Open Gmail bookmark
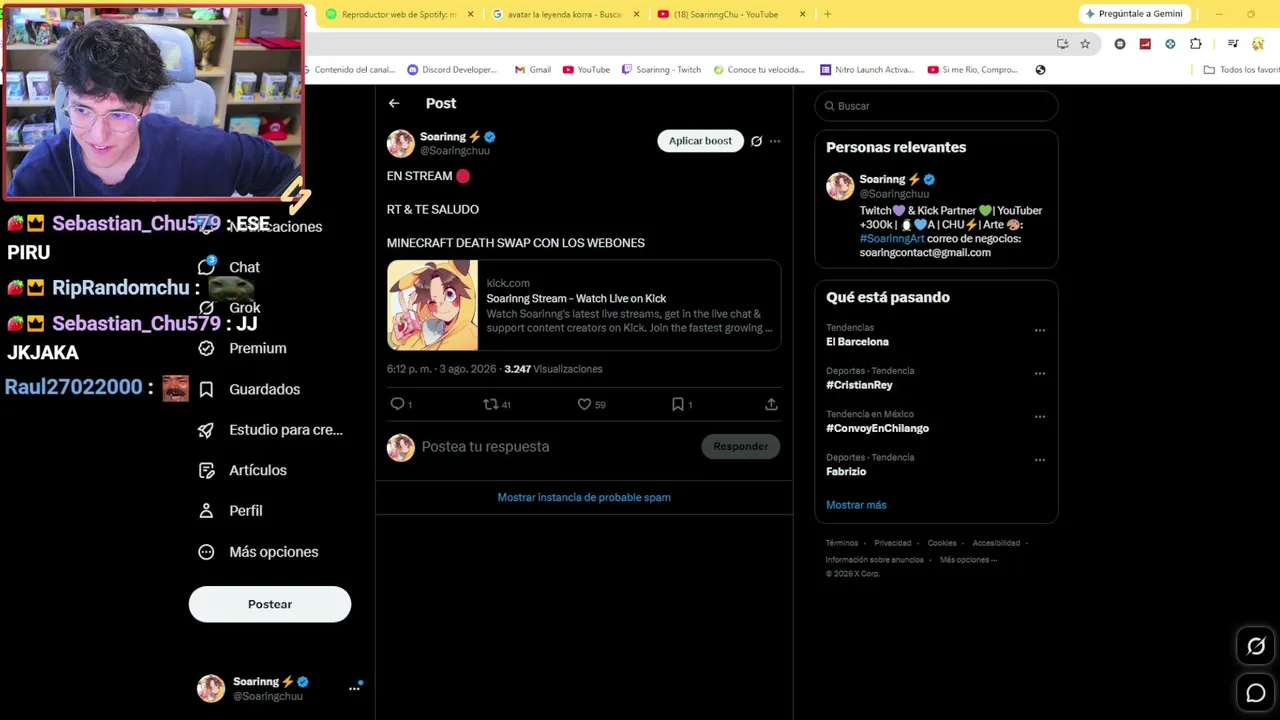The image size is (1280, 720). point(533,70)
